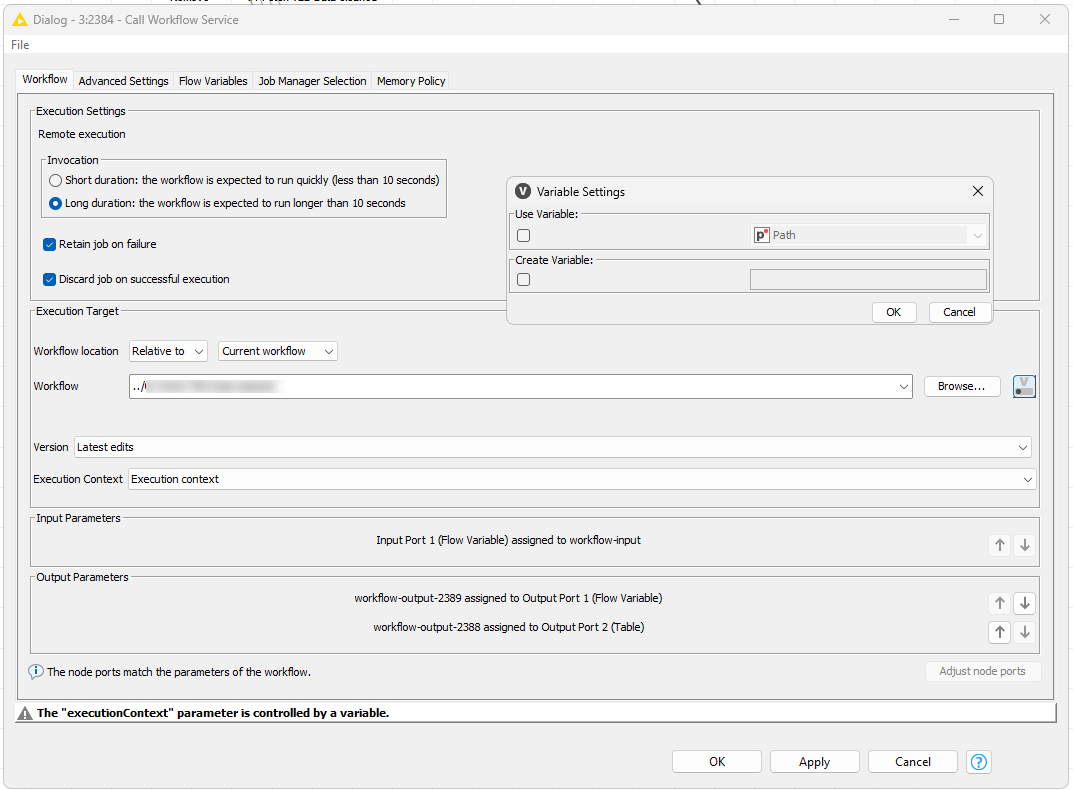
Task: Move workflow-output-2388 down with arrow
Action: (1024, 632)
